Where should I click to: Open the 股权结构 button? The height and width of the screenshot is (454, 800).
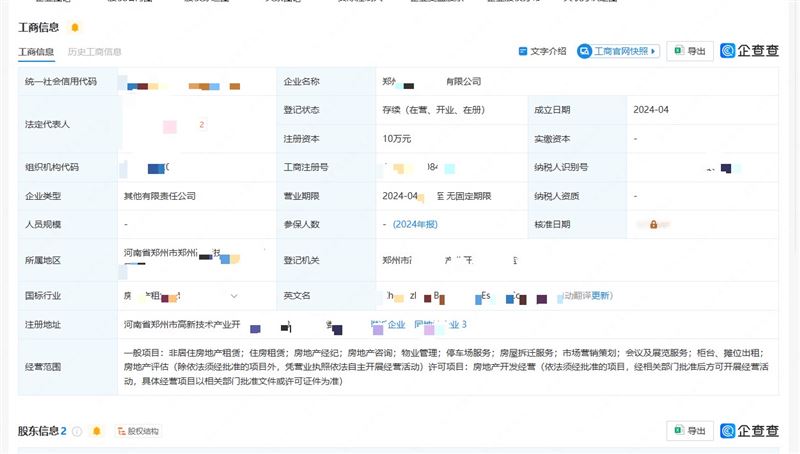click(138, 432)
